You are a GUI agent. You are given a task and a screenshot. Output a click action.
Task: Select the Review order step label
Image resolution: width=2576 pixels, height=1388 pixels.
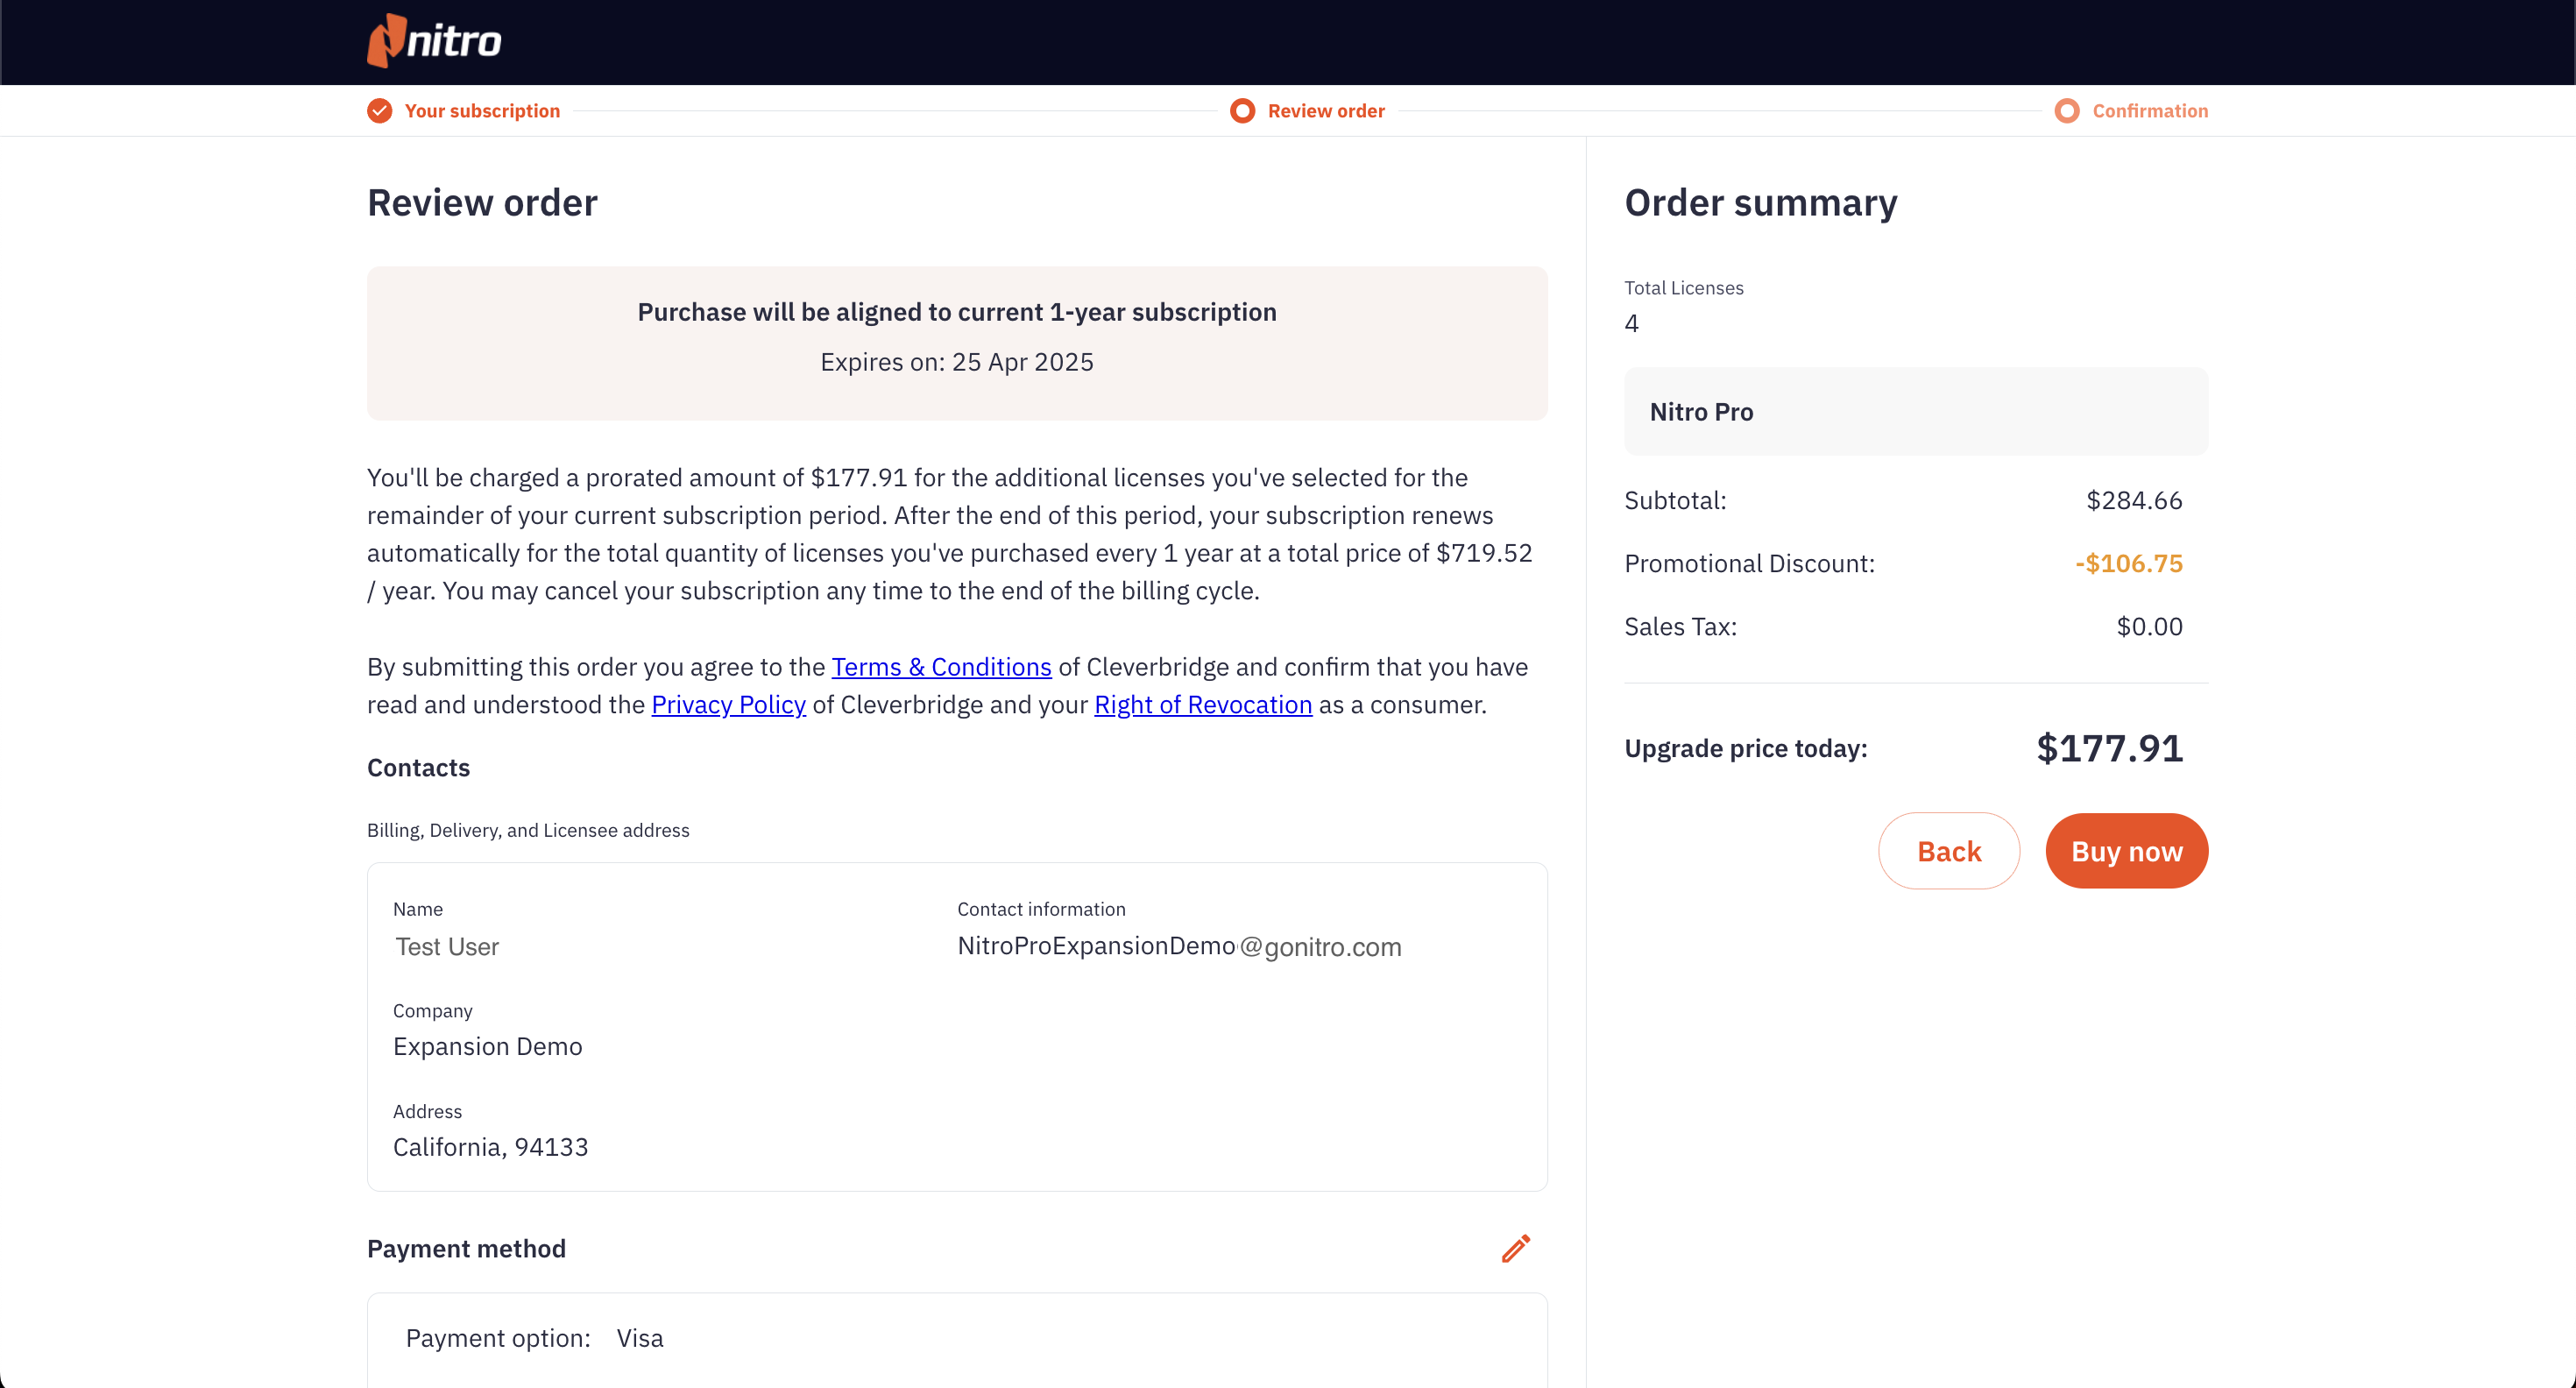point(1325,111)
